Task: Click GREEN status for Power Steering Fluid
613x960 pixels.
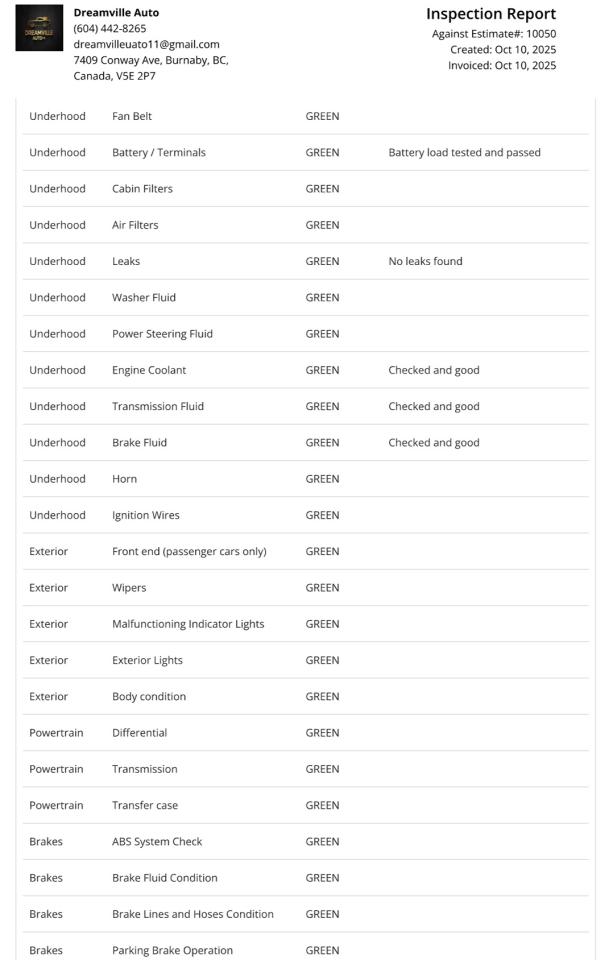Action: pos(322,334)
